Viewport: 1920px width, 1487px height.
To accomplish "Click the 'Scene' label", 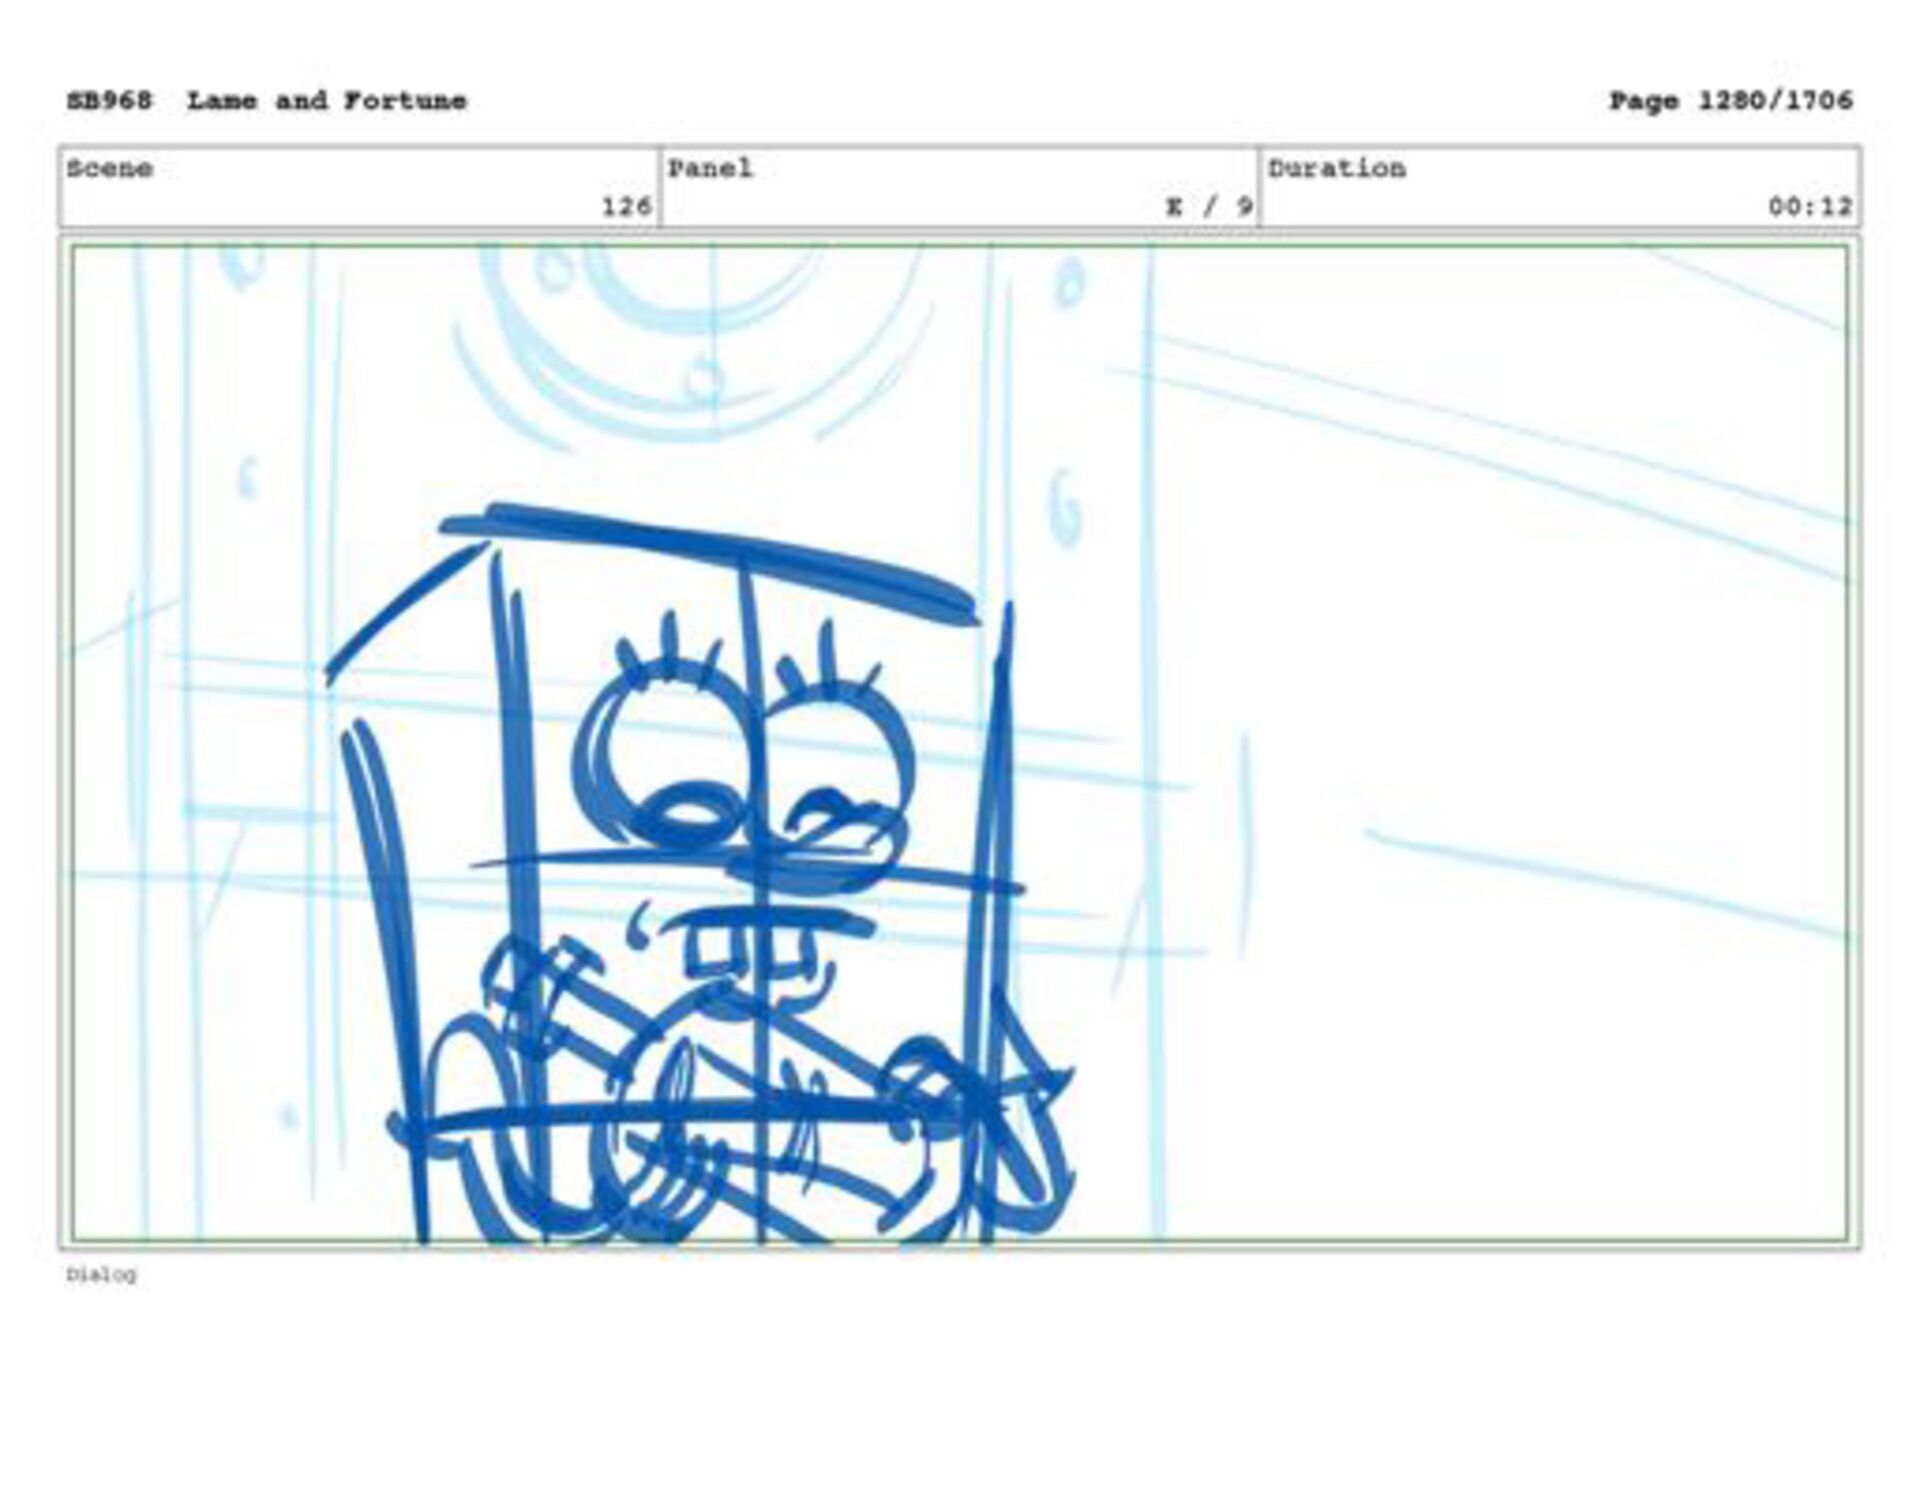I will (x=110, y=168).
